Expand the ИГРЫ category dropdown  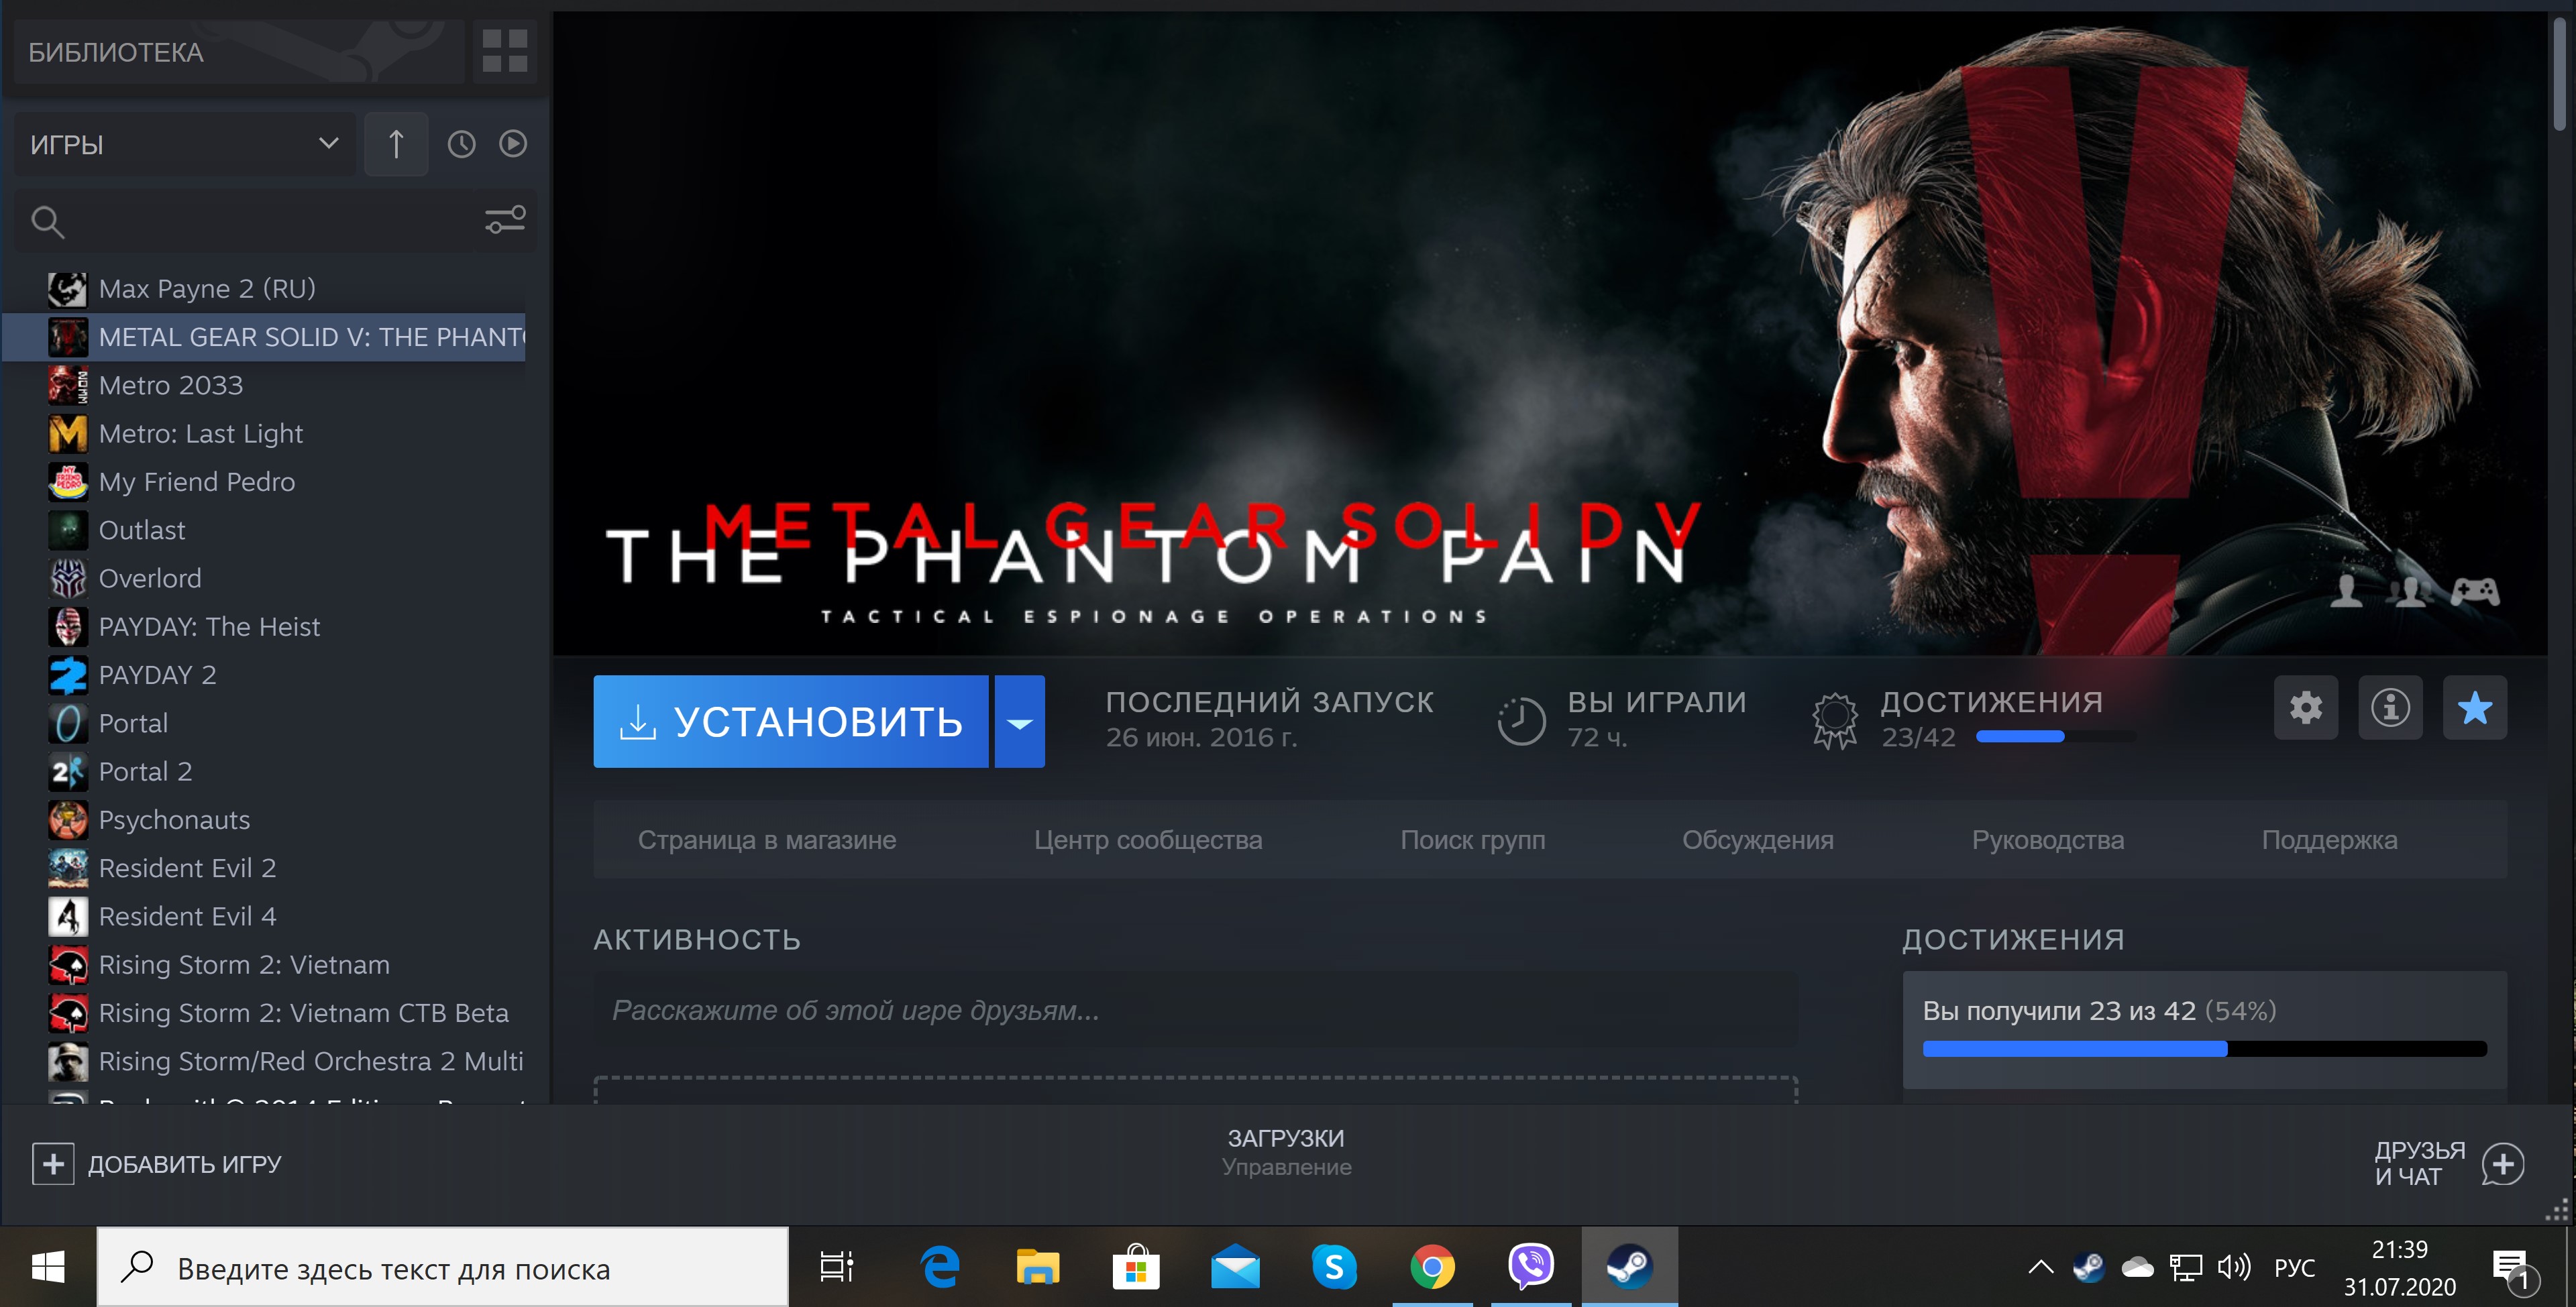pyautogui.click(x=328, y=144)
